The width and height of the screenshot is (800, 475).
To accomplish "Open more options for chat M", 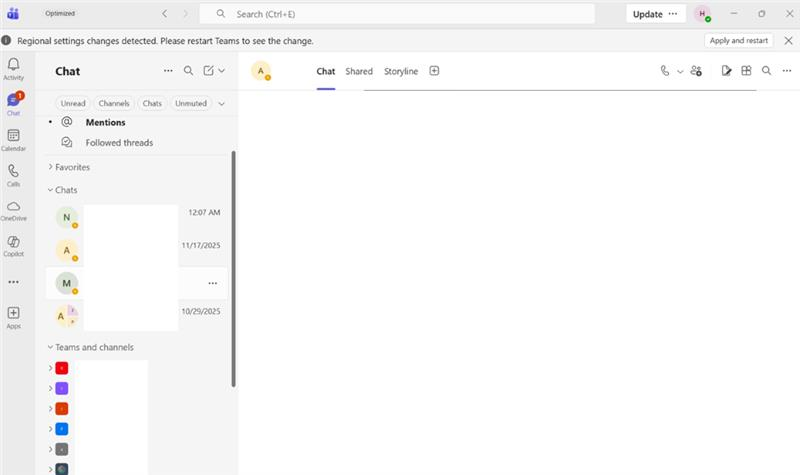I will pyautogui.click(x=213, y=283).
